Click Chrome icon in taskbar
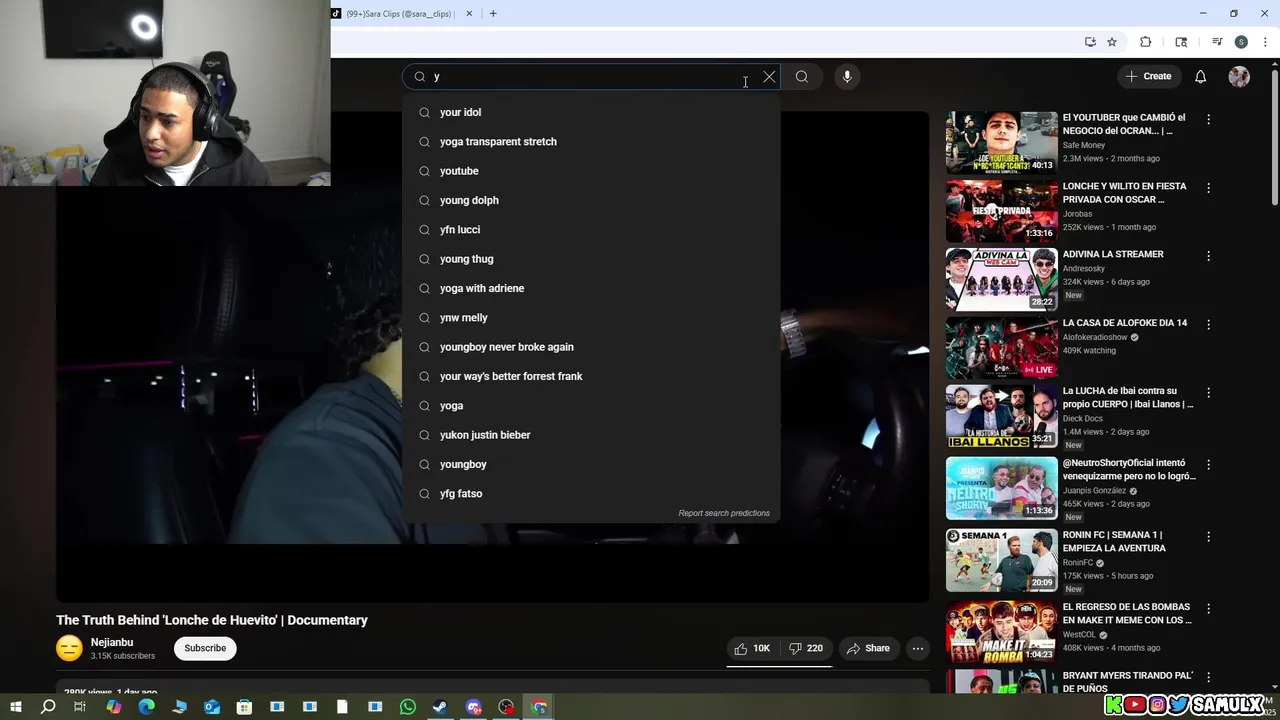Screen dimensions: 1280x720 pyautogui.click(x=539, y=707)
